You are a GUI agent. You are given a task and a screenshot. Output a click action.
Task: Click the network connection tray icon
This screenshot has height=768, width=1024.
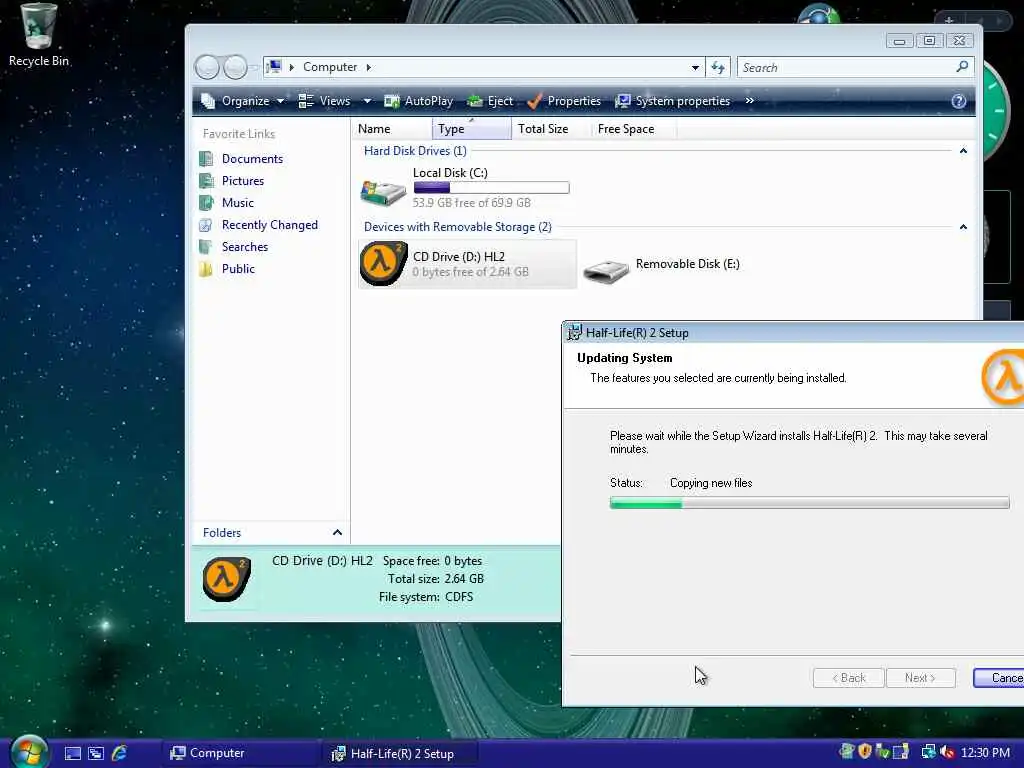point(928,752)
